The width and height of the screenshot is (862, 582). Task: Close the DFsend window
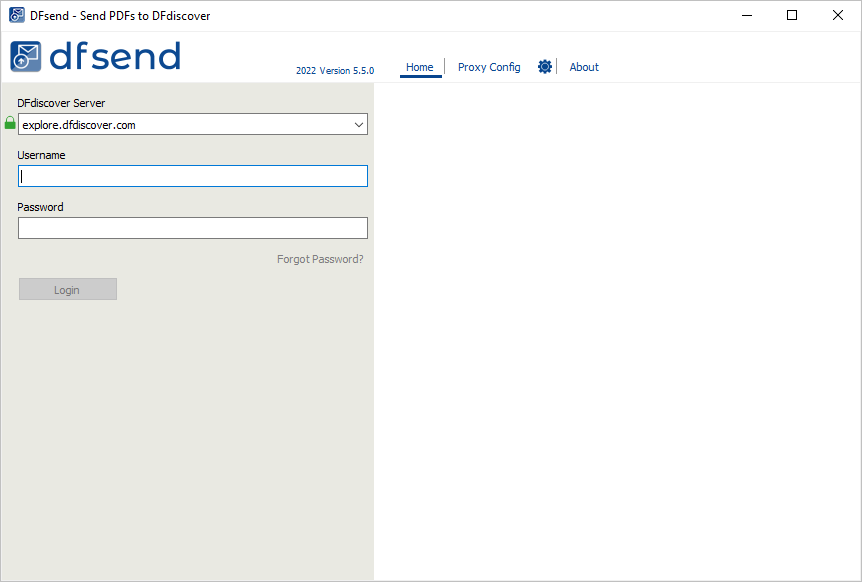837,15
